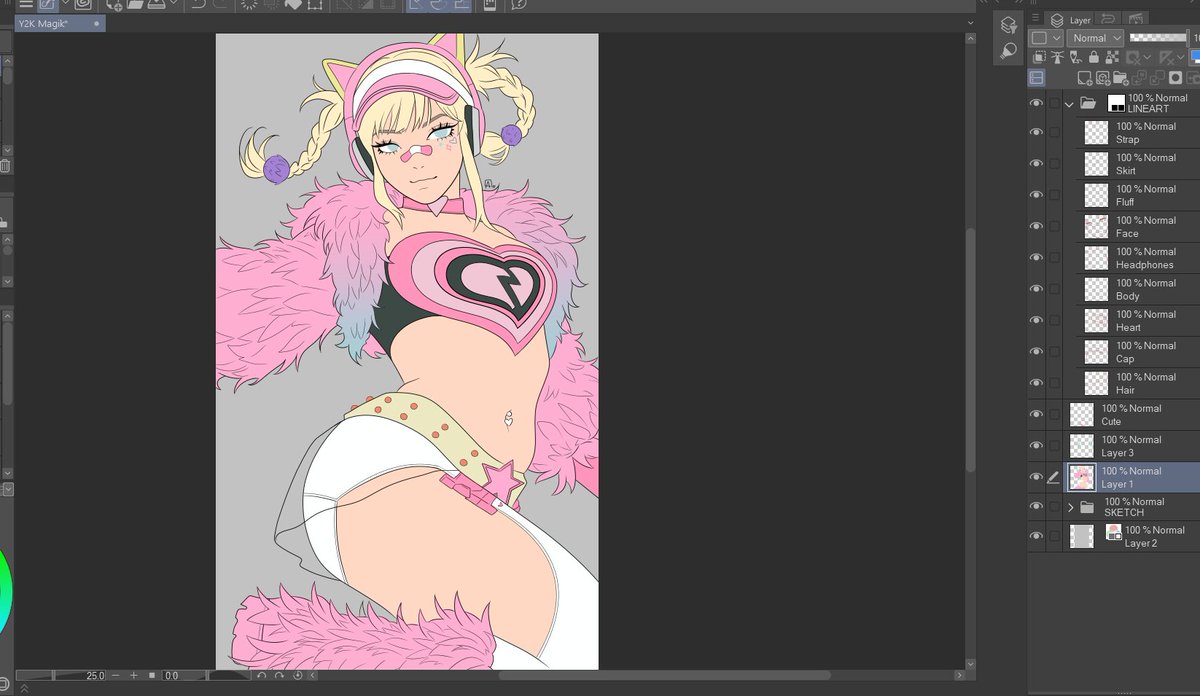Open the Clip Studio support chat icon
The image size is (1200, 696).
519,5
